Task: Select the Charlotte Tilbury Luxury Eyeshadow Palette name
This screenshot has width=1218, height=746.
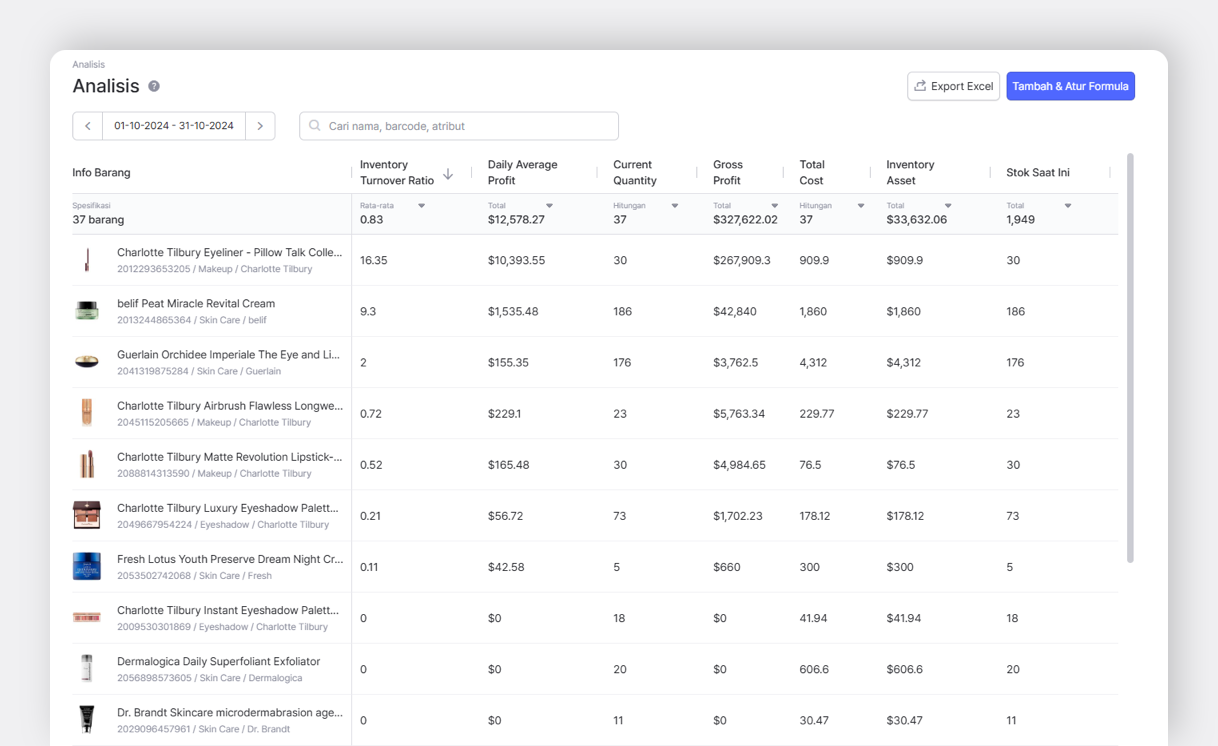Action: coord(228,508)
